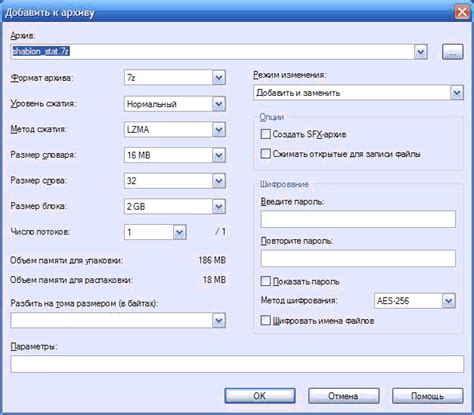Expand the Метод сжатия LZMA combo box
This screenshot has height=415, width=474.
point(219,130)
